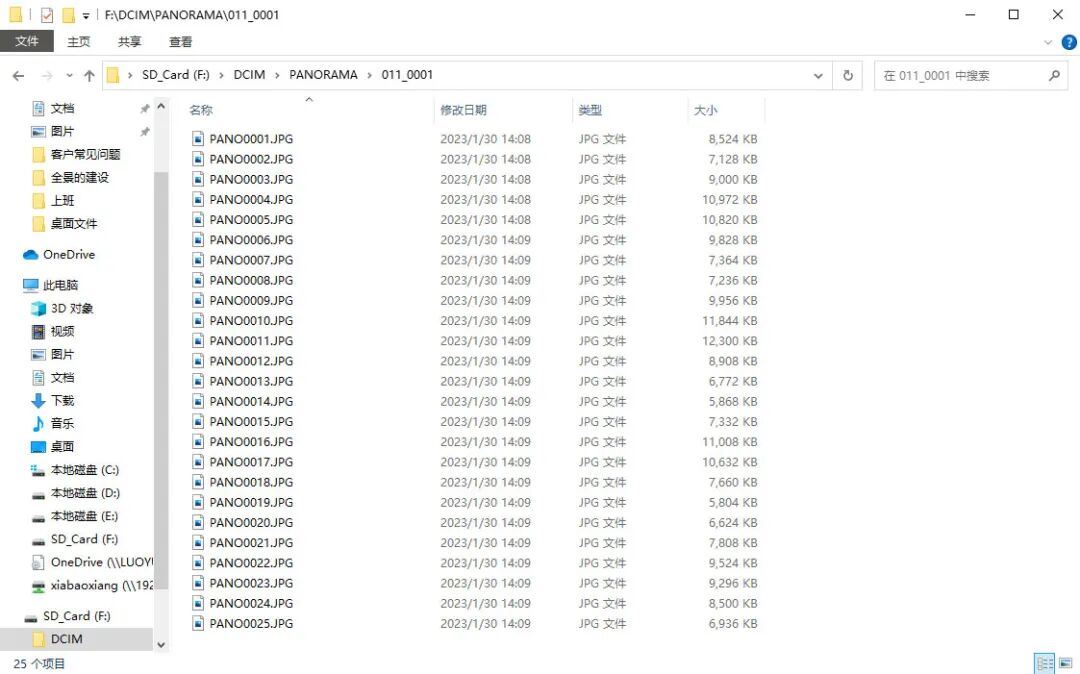The image size is (1080, 674).
Task: Go back with the Back arrow
Action: point(19,76)
